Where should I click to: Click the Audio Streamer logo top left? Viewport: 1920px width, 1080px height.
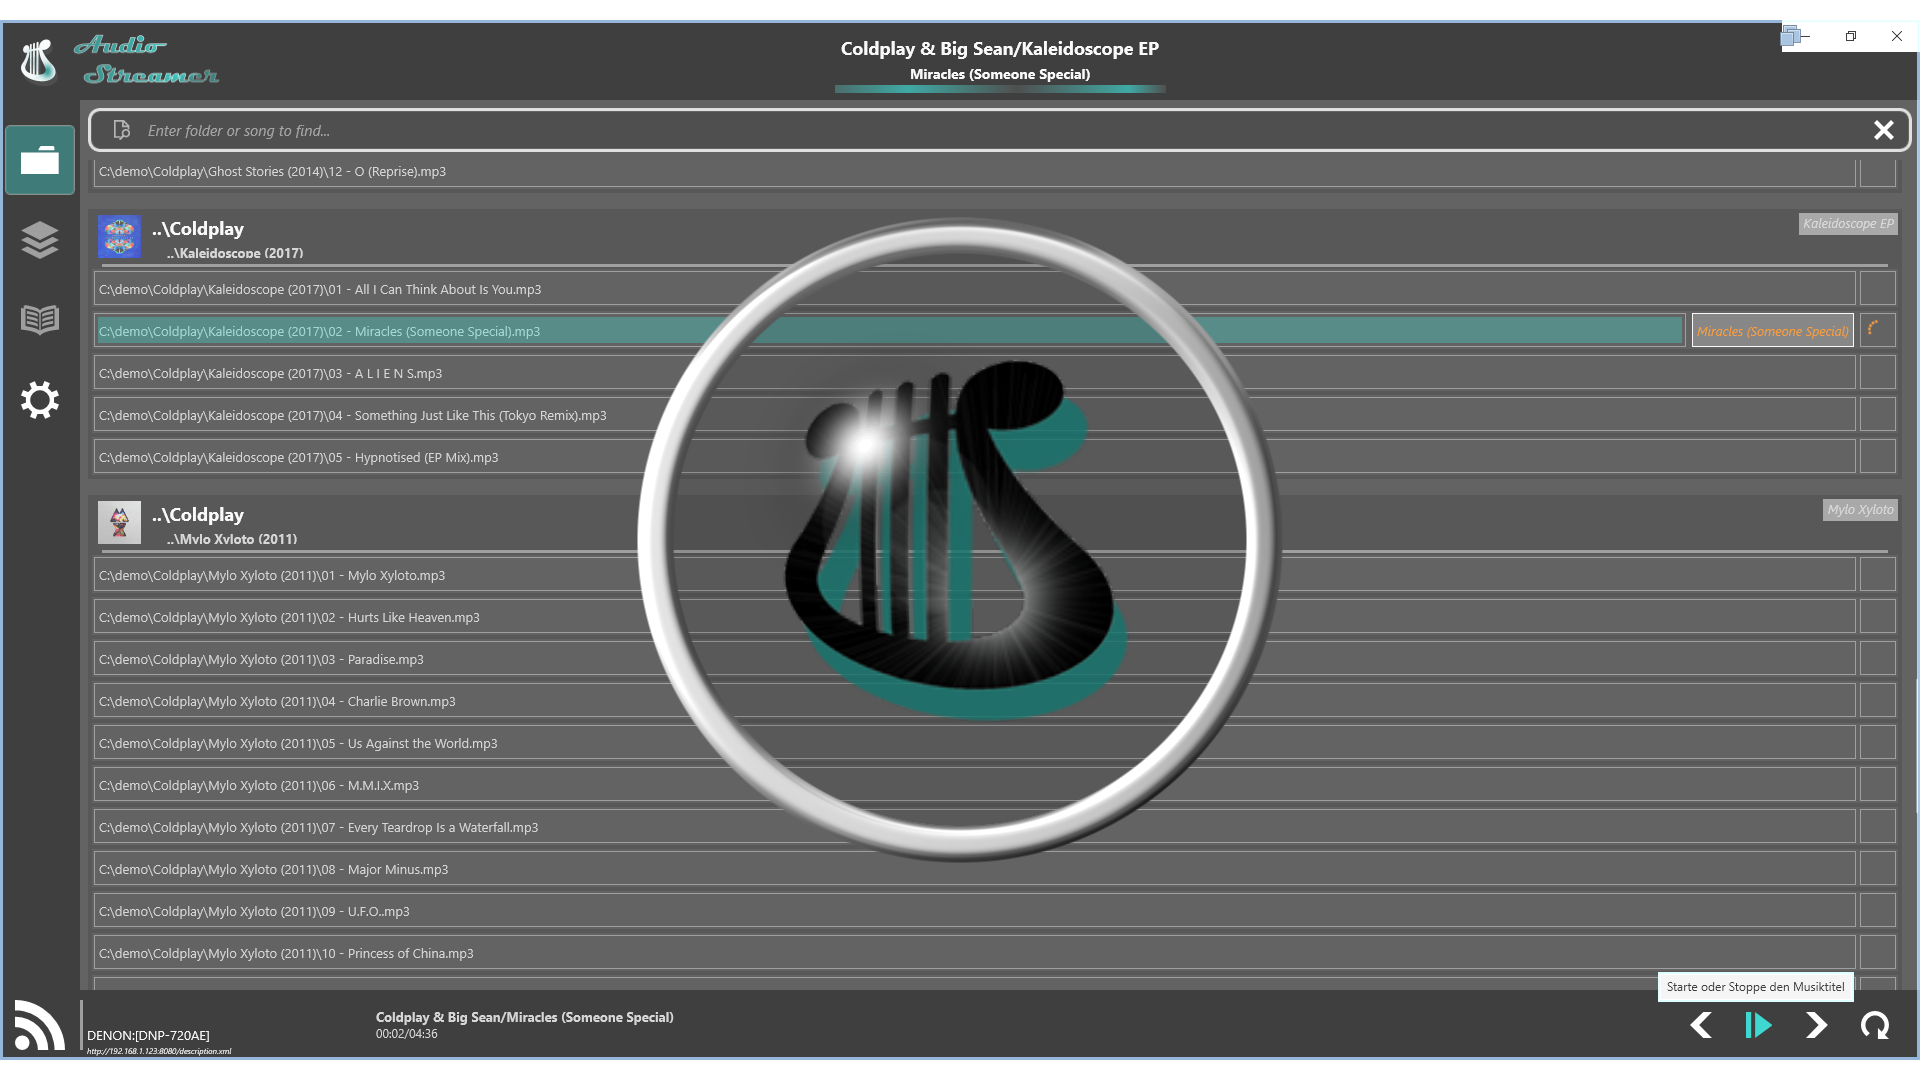point(40,60)
